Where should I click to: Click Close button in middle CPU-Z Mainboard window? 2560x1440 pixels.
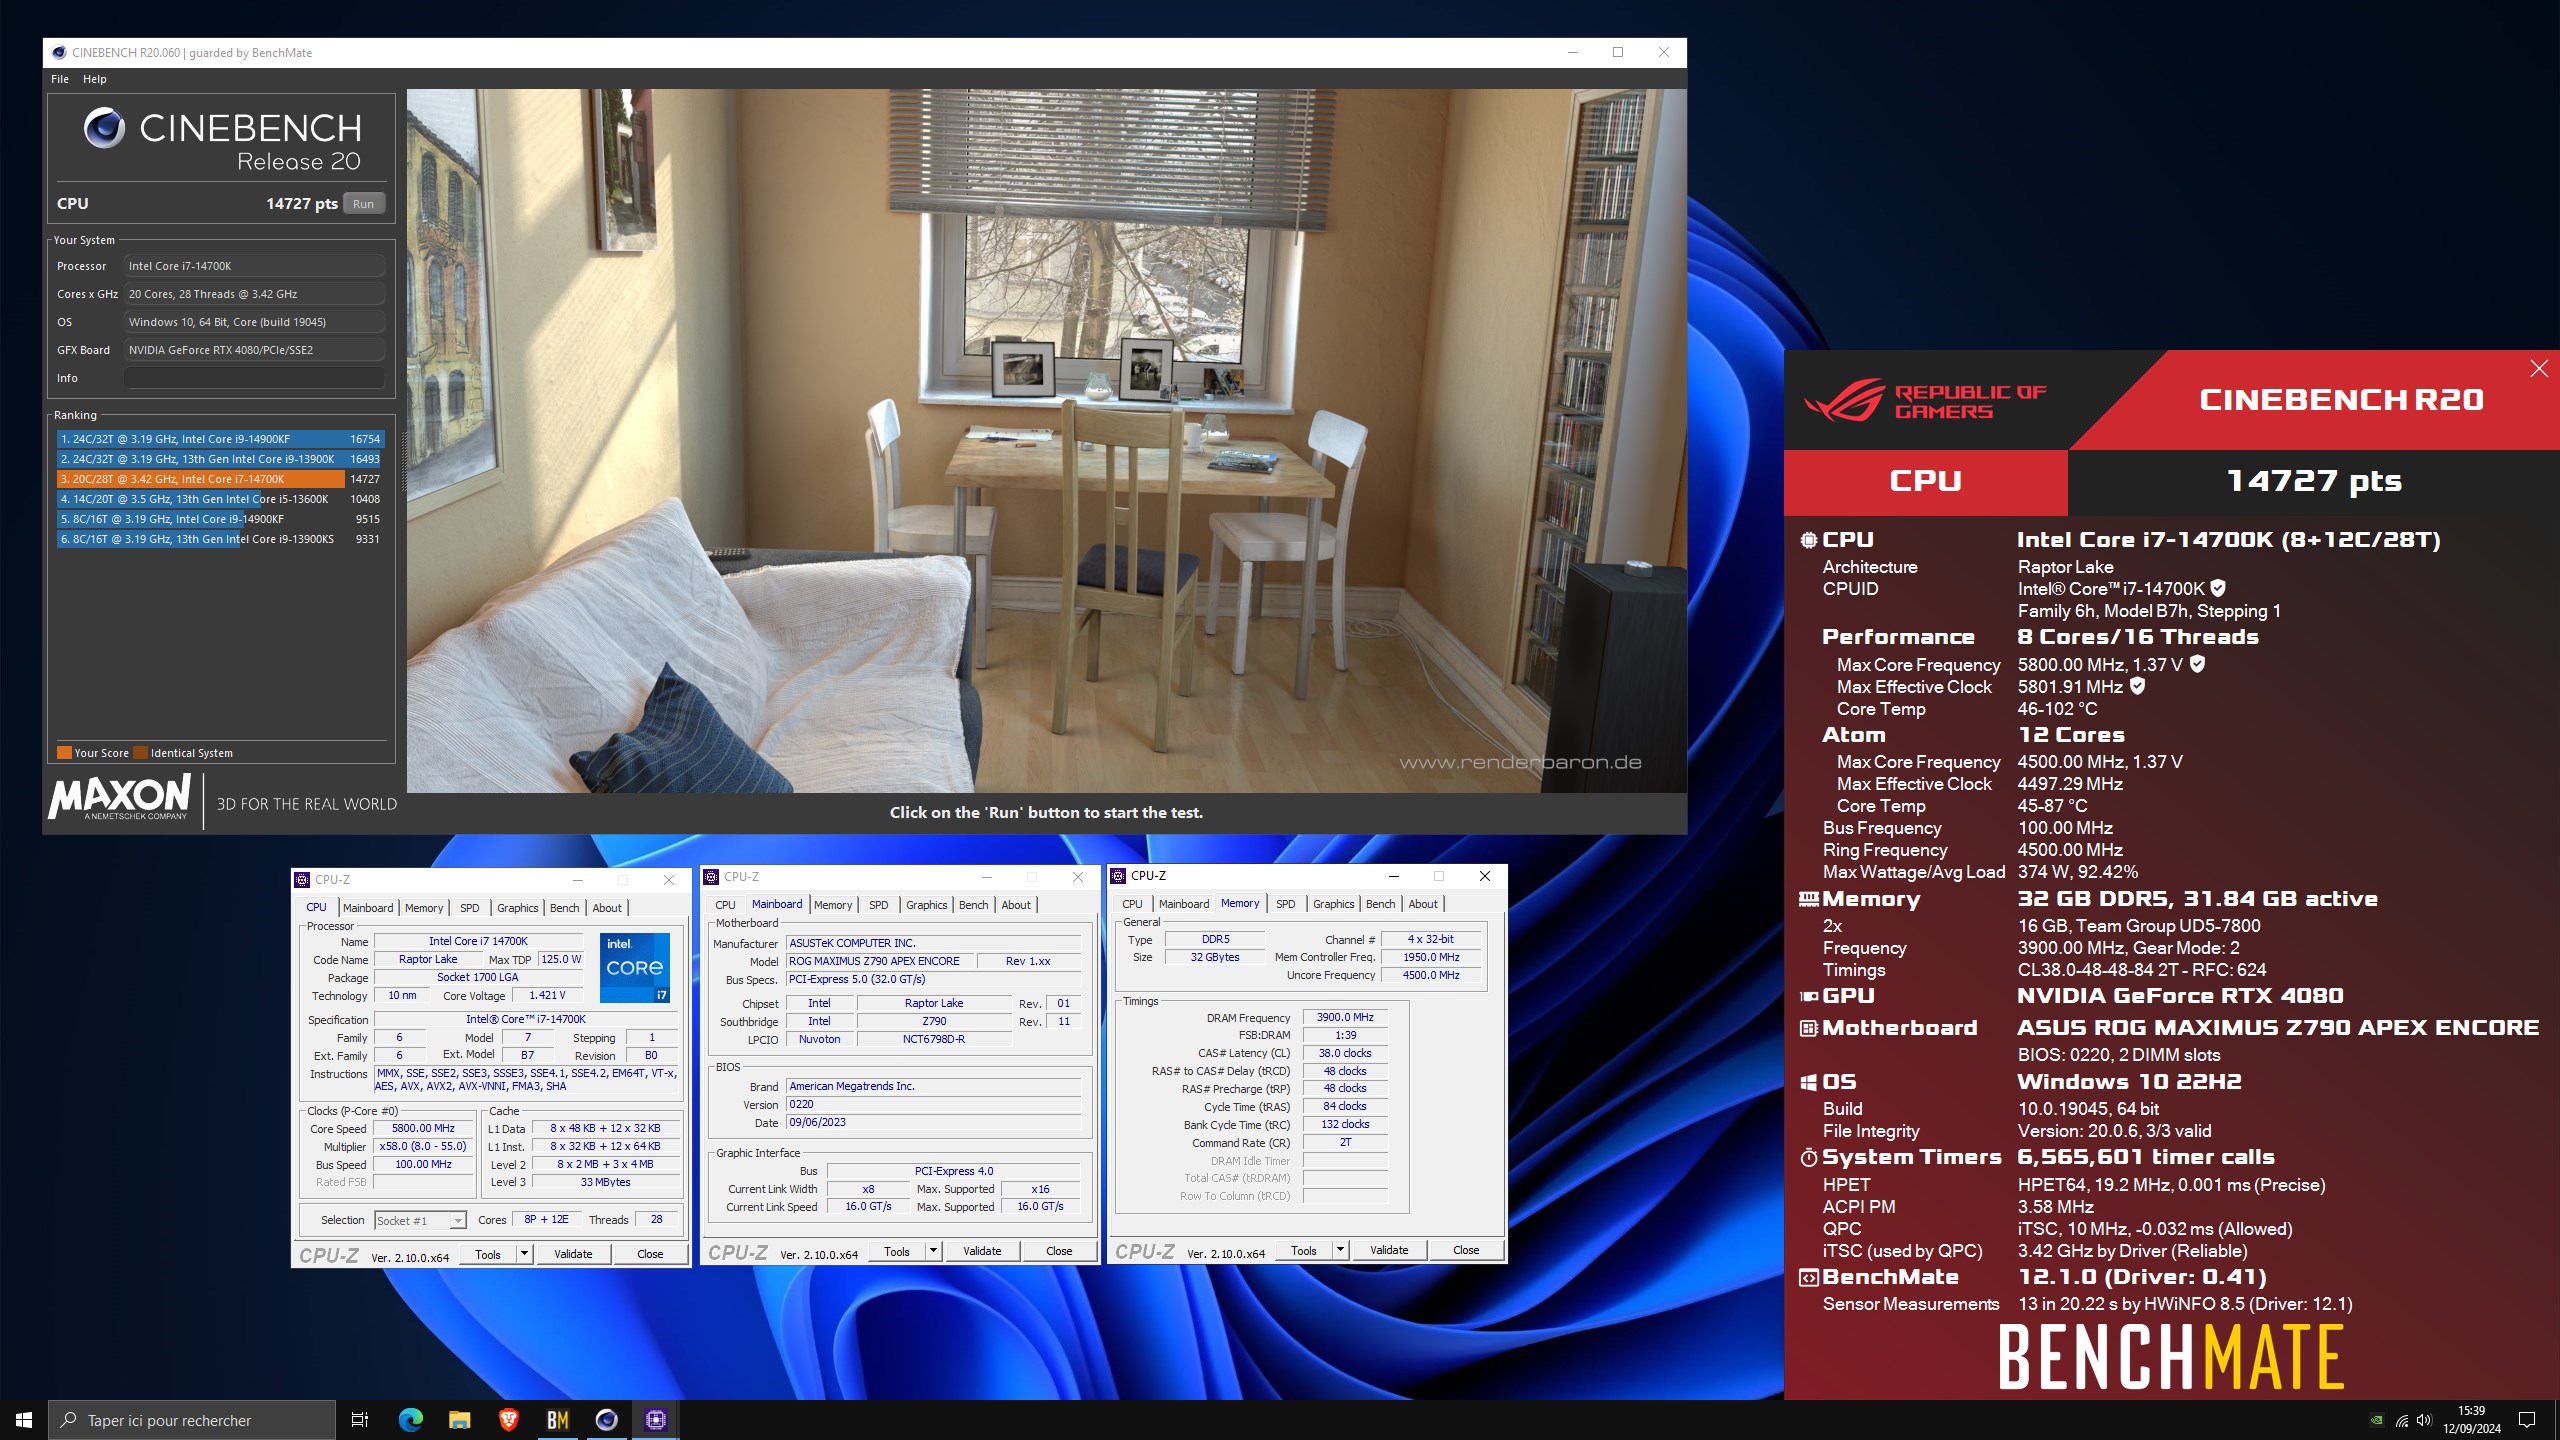(x=1059, y=1251)
